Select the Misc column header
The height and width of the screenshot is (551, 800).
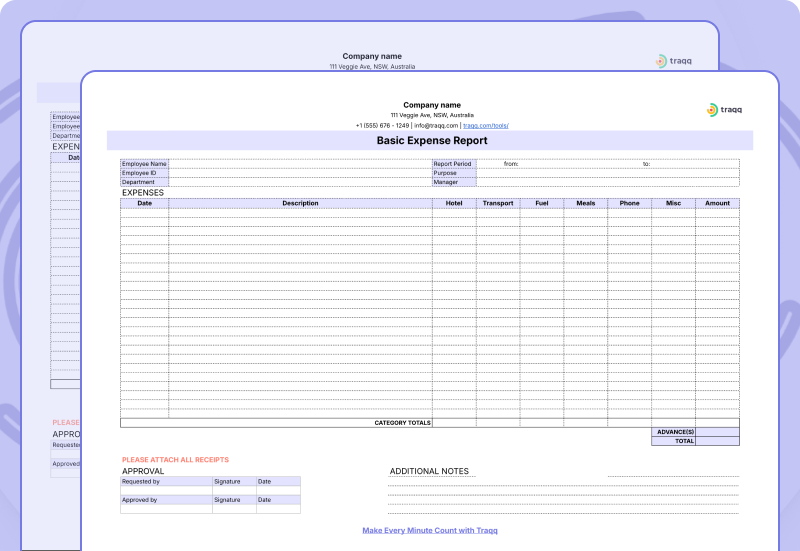673,203
